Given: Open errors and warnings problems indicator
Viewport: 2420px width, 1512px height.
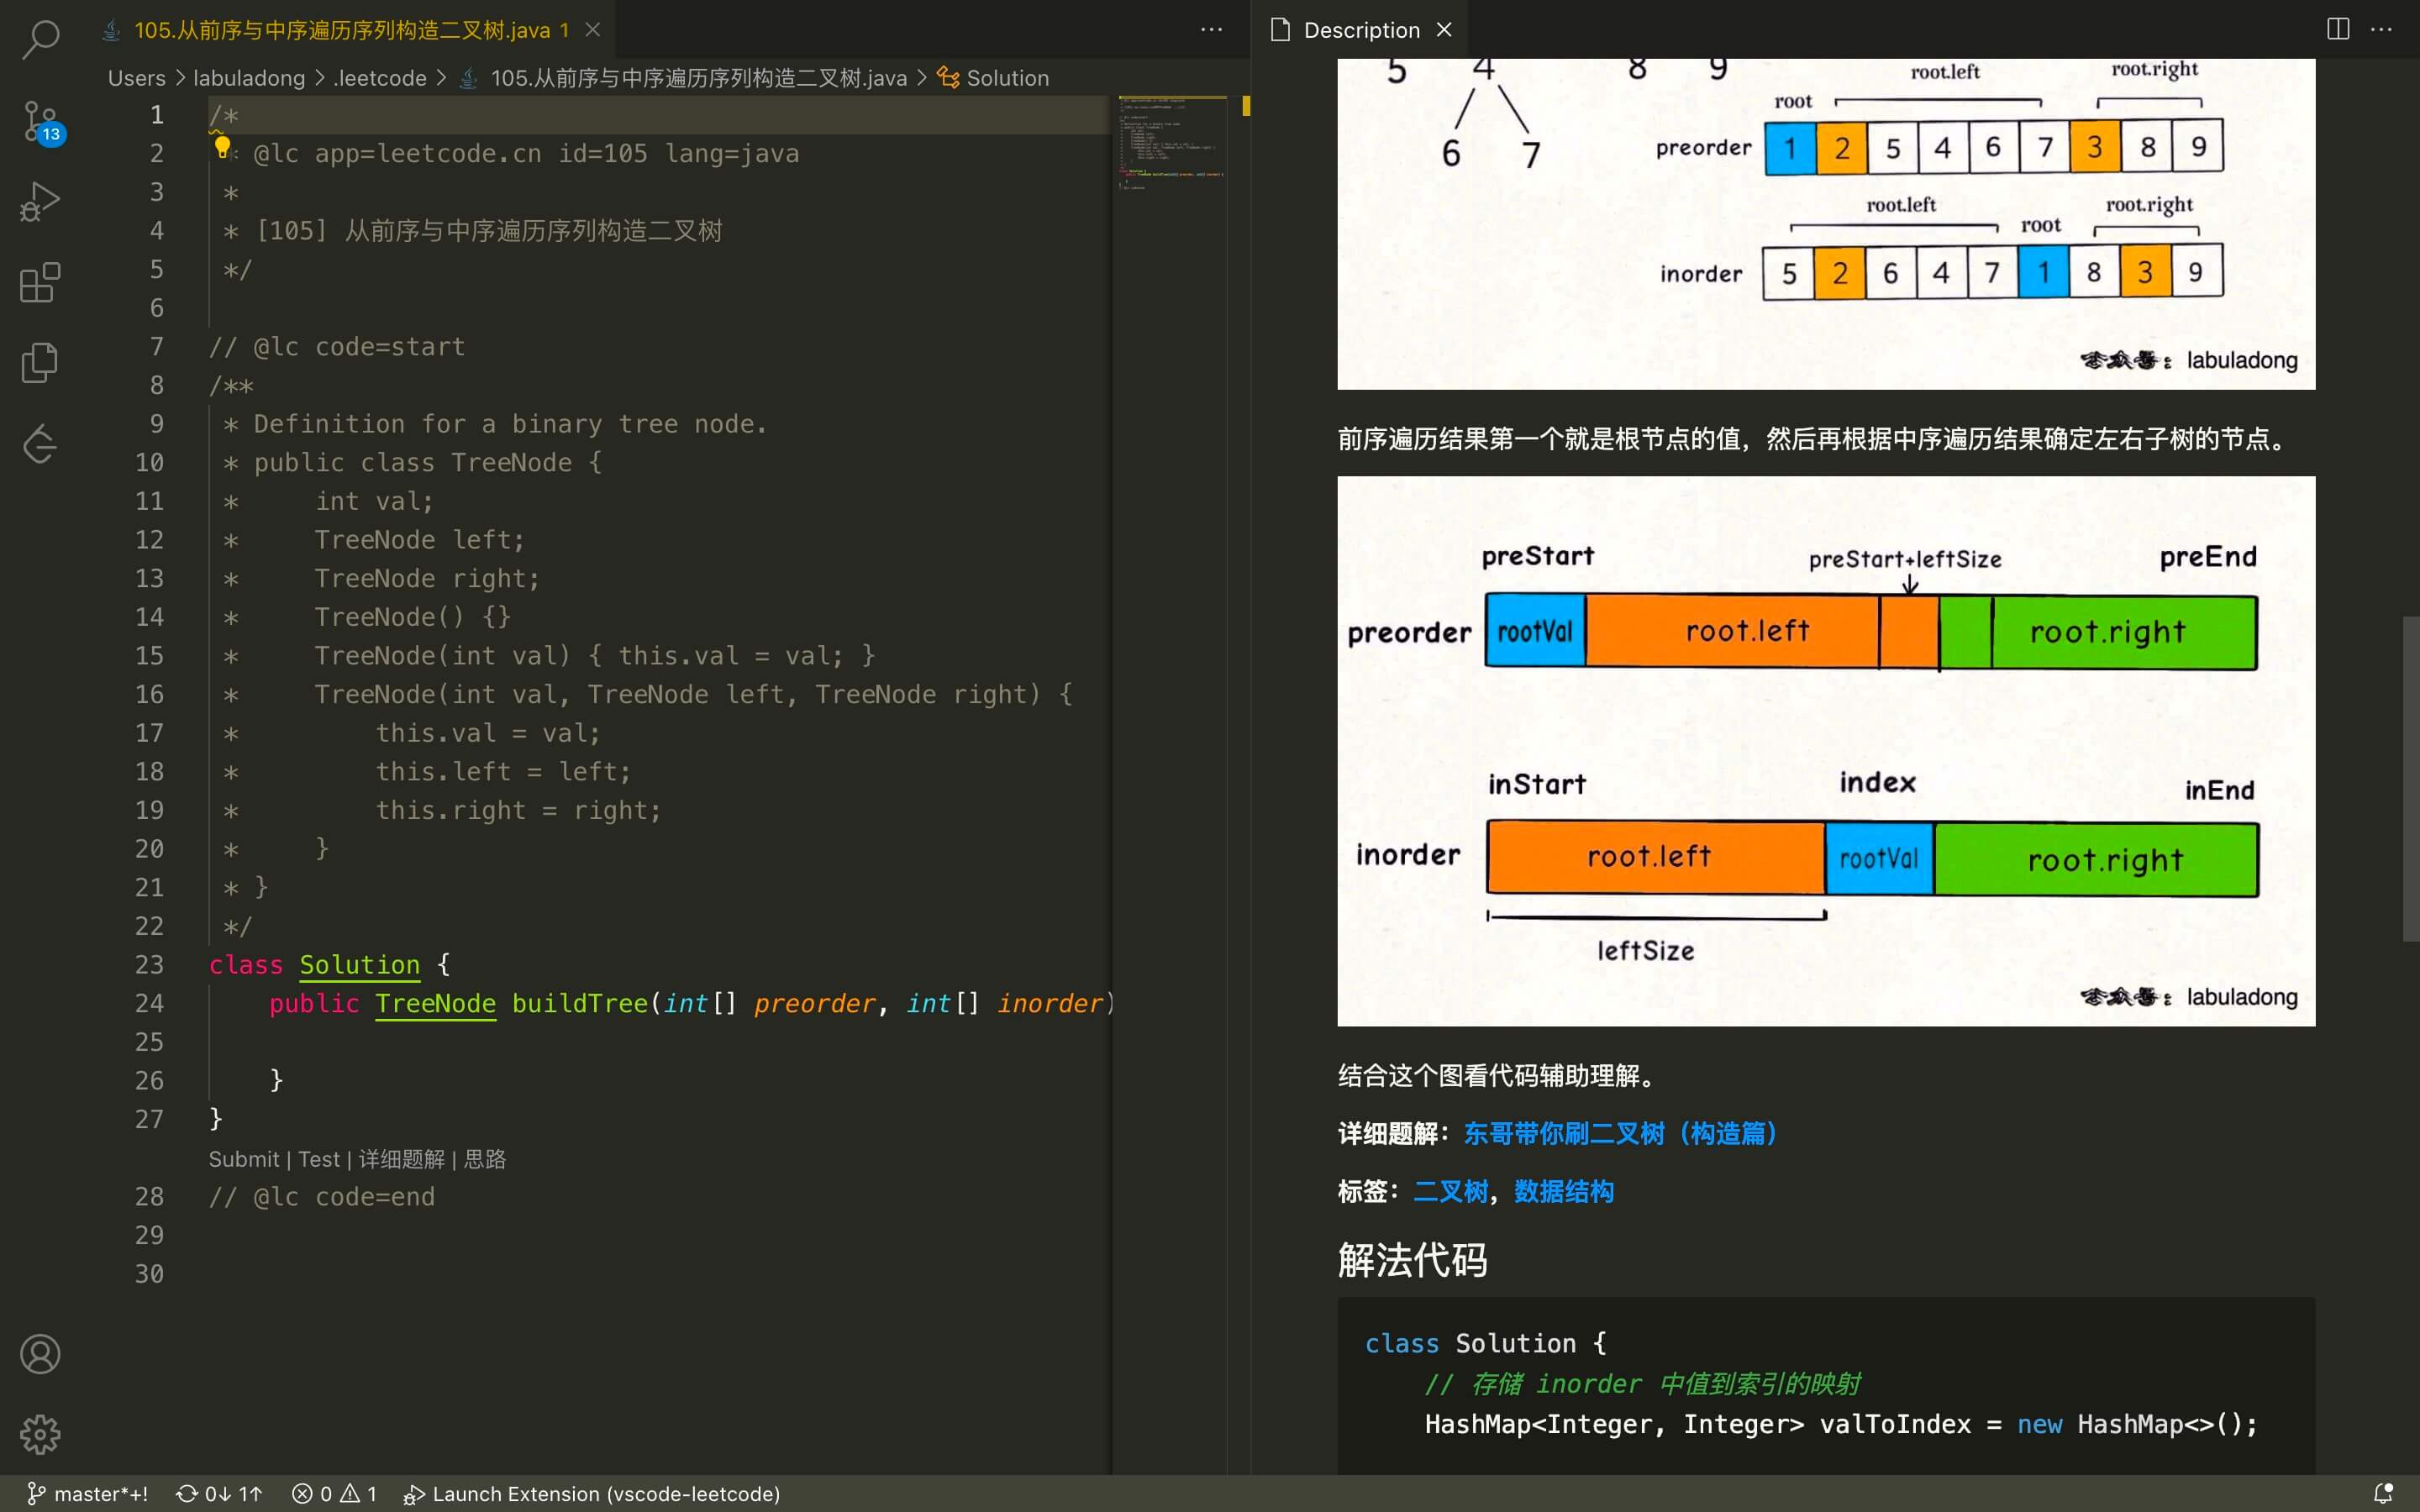Looking at the screenshot, I should click(334, 1493).
